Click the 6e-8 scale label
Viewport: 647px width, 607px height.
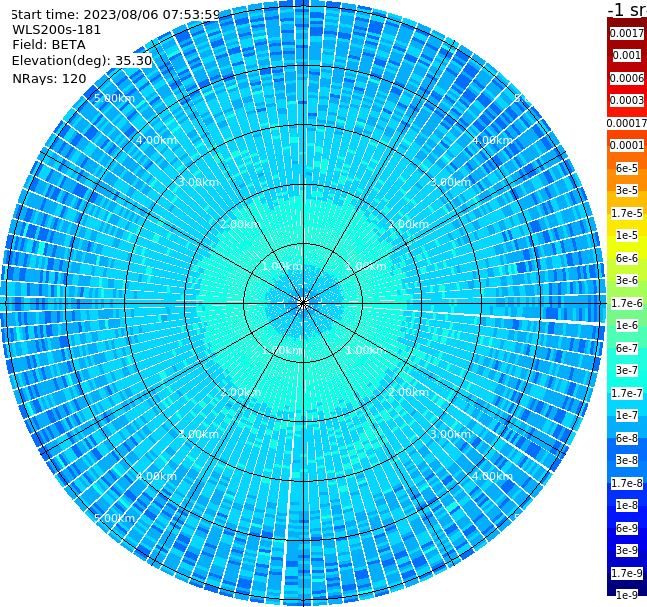tap(627, 438)
